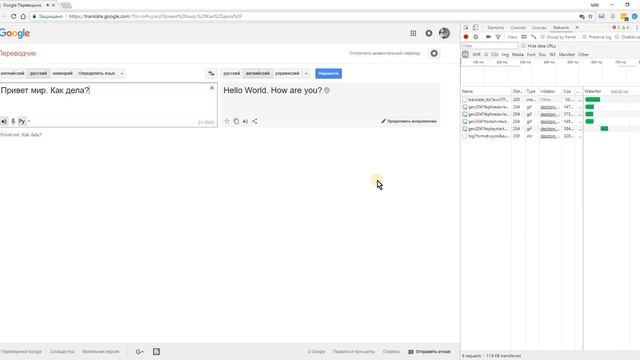
Task: Open the Google account avatar
Action: tap(444, 33)
